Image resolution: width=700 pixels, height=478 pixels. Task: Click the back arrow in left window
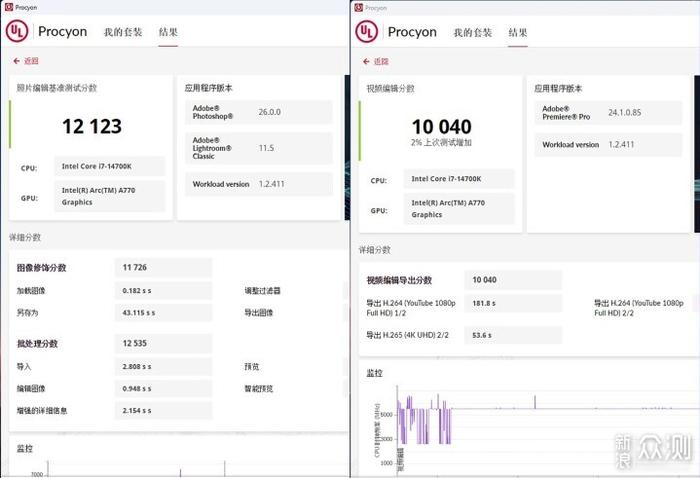pos(17,61)
